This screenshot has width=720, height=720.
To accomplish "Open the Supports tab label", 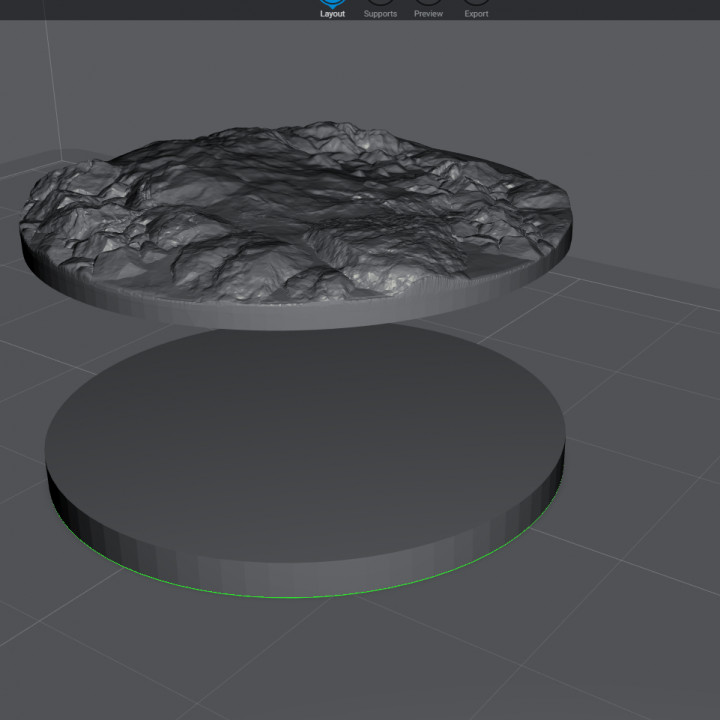I will [x=380, y=14].
